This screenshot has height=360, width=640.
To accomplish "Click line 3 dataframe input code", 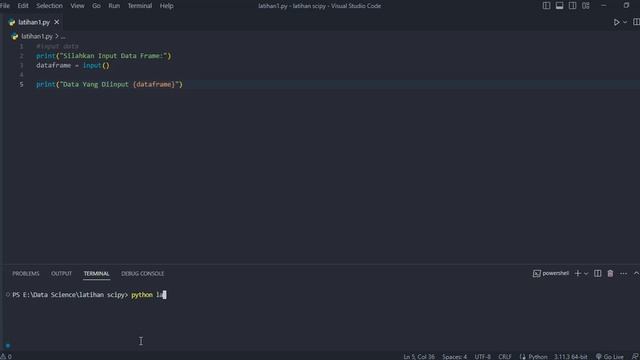I will [73, 65].
